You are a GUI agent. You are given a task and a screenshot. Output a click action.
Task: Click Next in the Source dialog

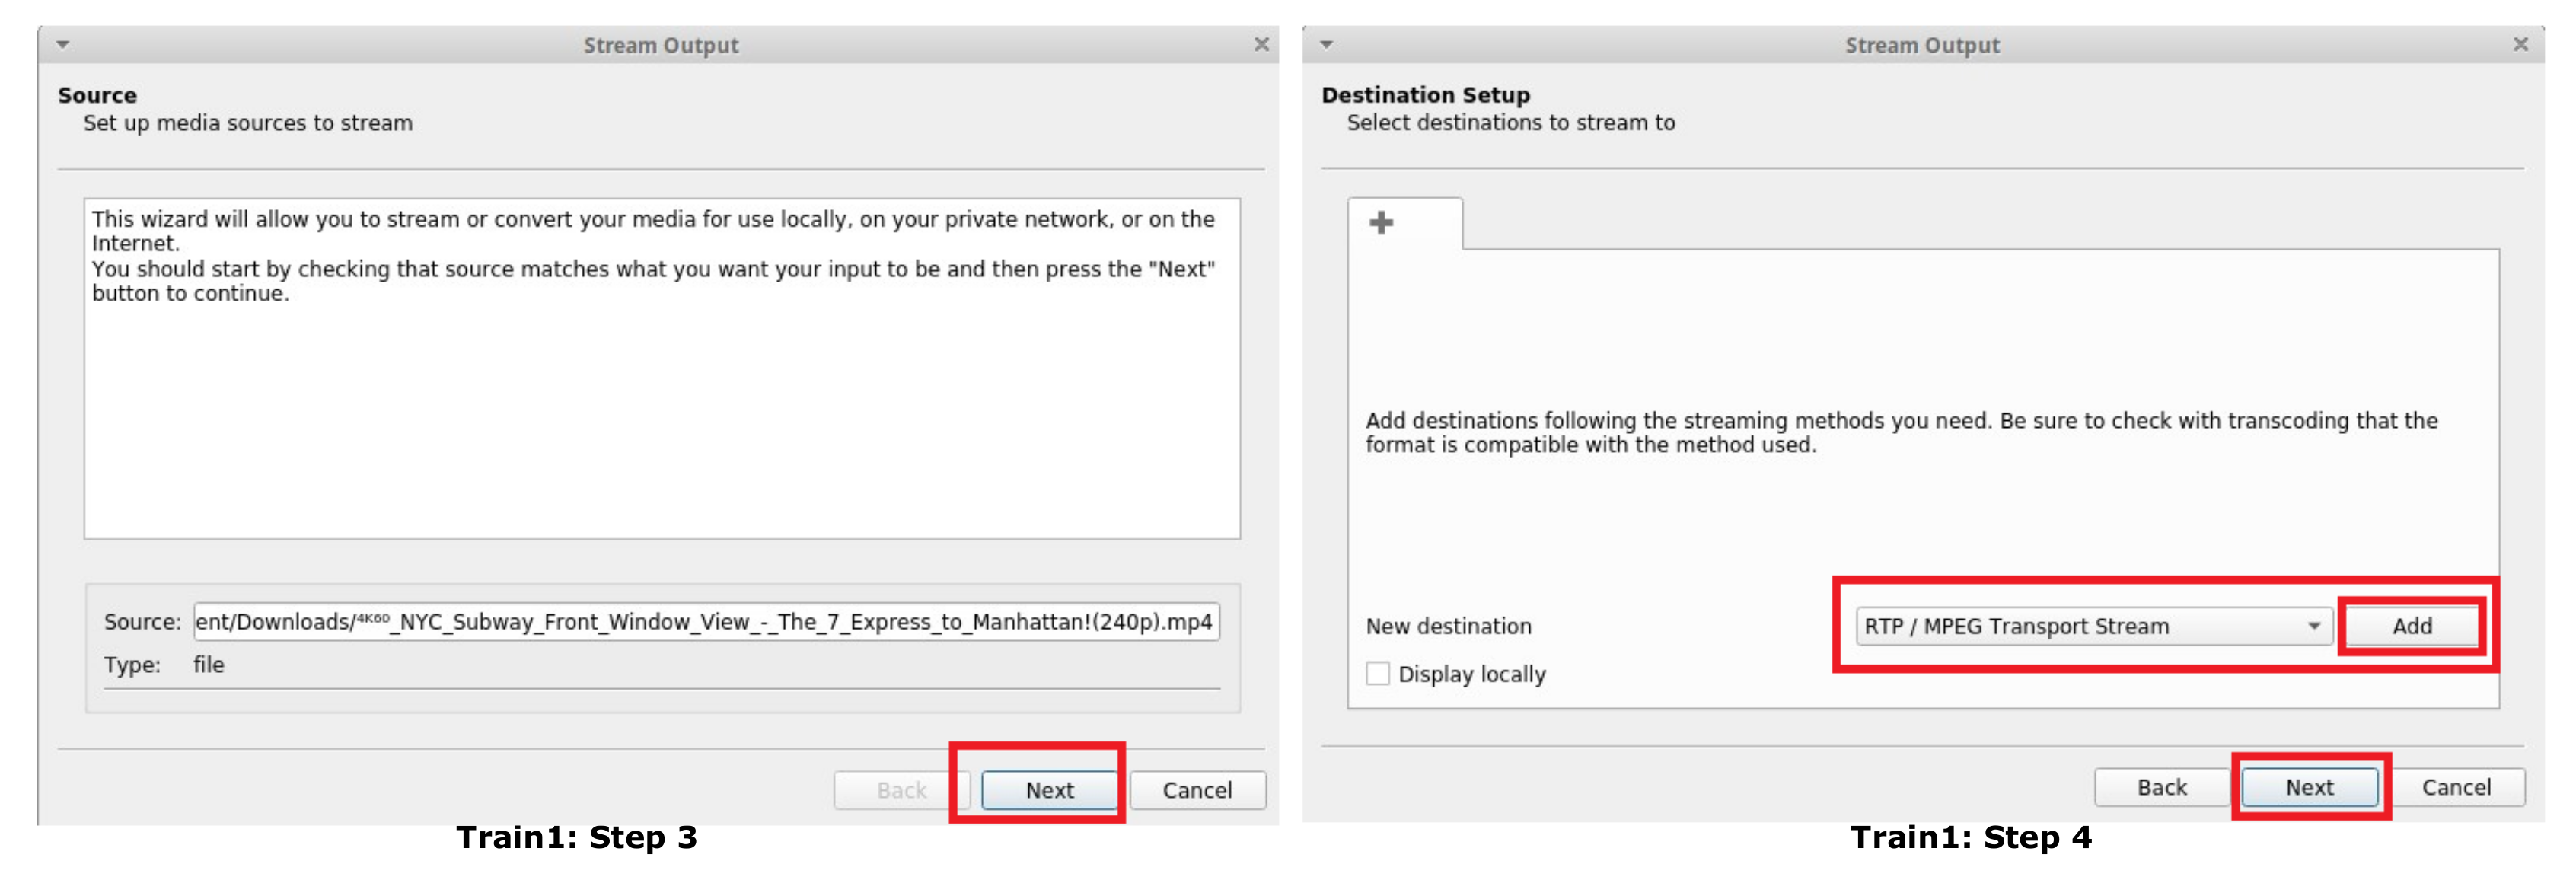(x=1048, y=790)
